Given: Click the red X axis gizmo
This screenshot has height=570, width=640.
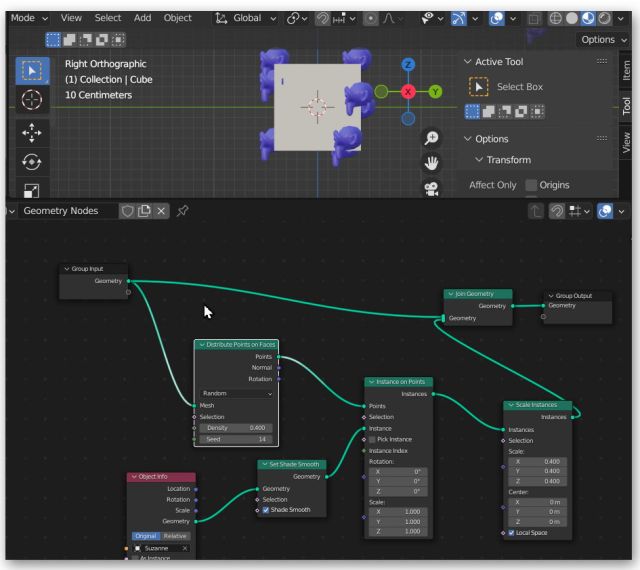Looking at the screenshot, I should click(408, 92).
